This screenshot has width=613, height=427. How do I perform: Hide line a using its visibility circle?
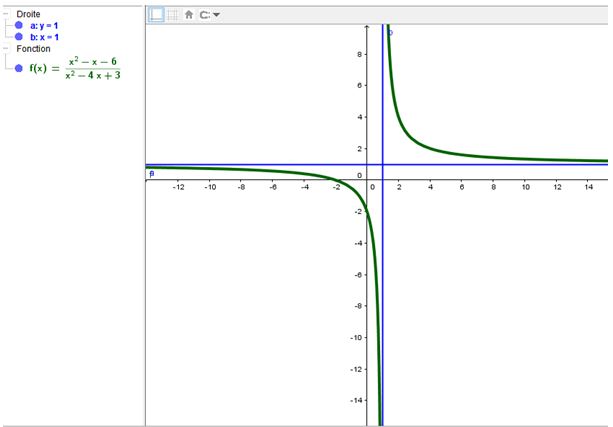19,25
